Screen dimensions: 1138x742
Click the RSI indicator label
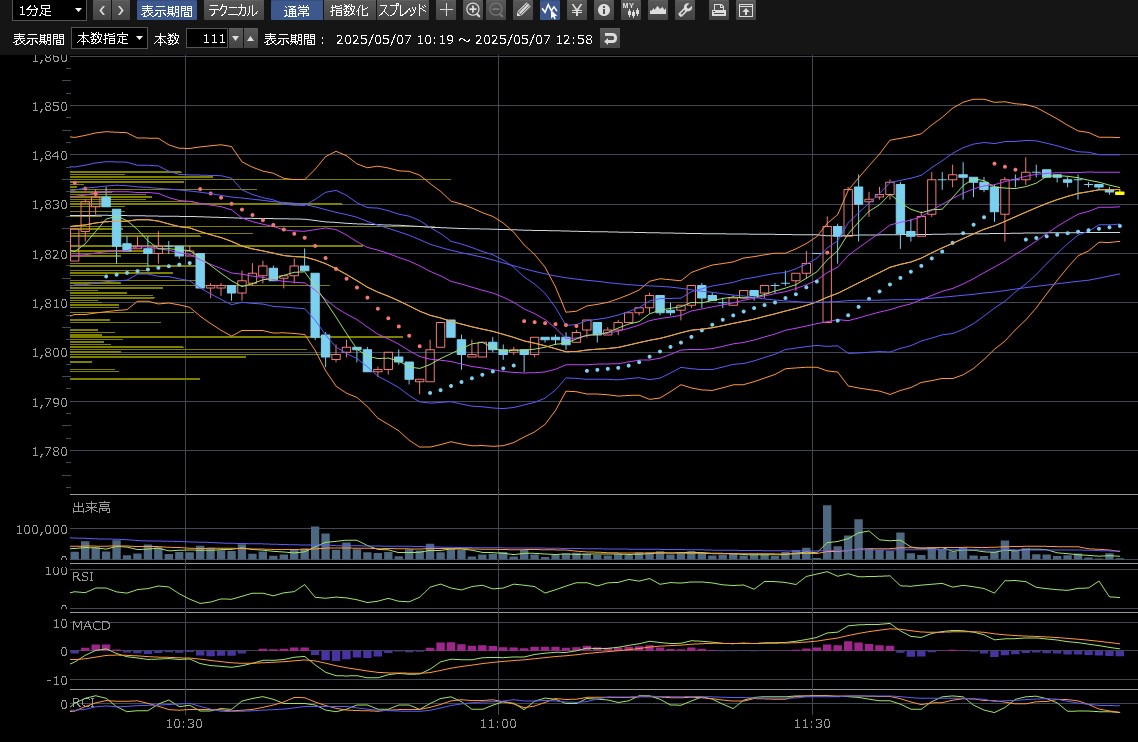83,576
